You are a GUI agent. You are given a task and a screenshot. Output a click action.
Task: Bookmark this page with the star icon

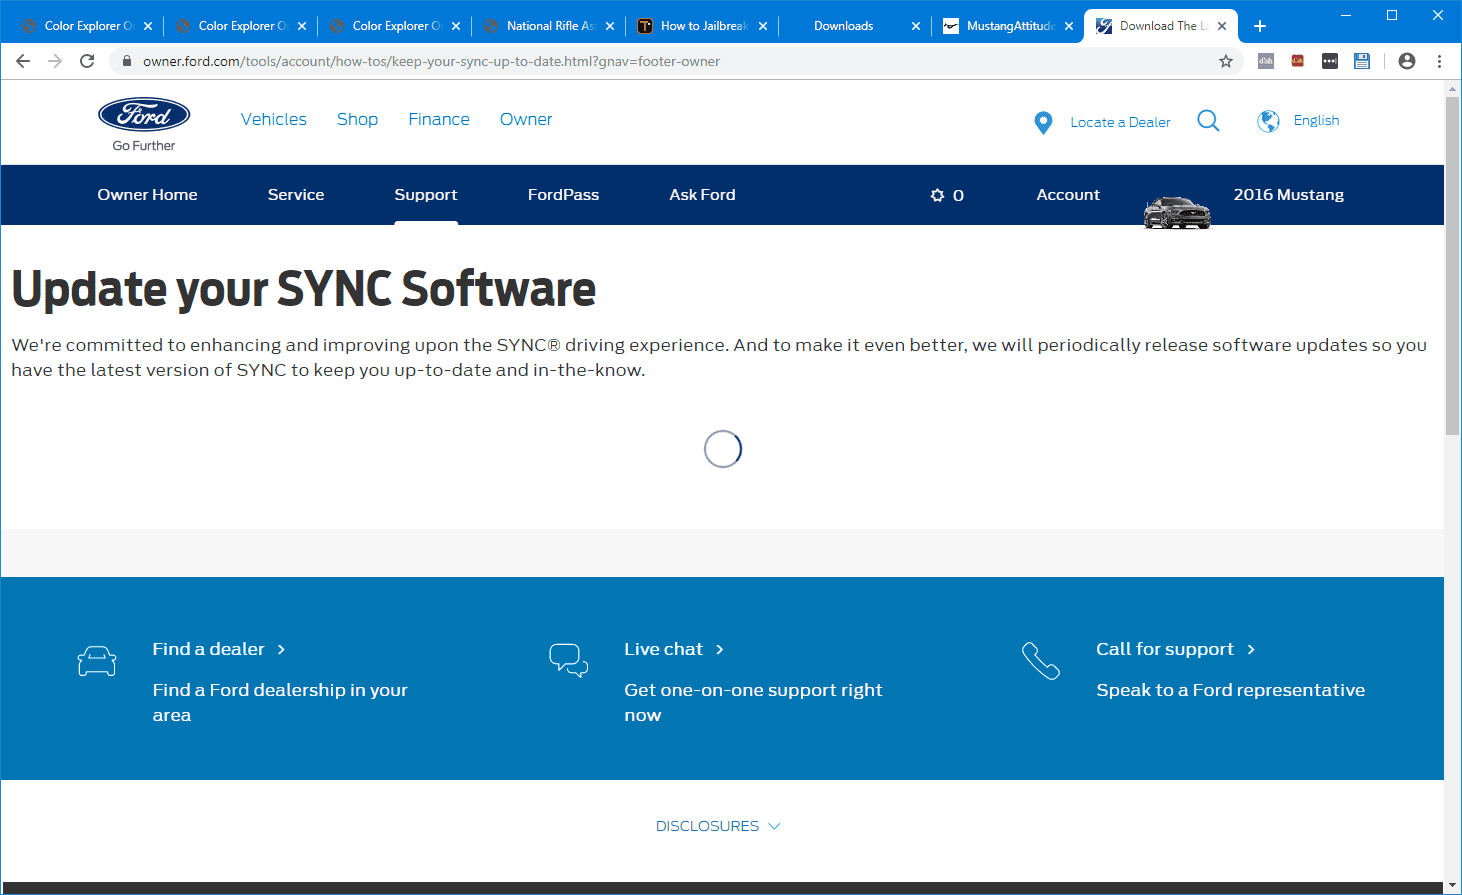[1226, 61]
